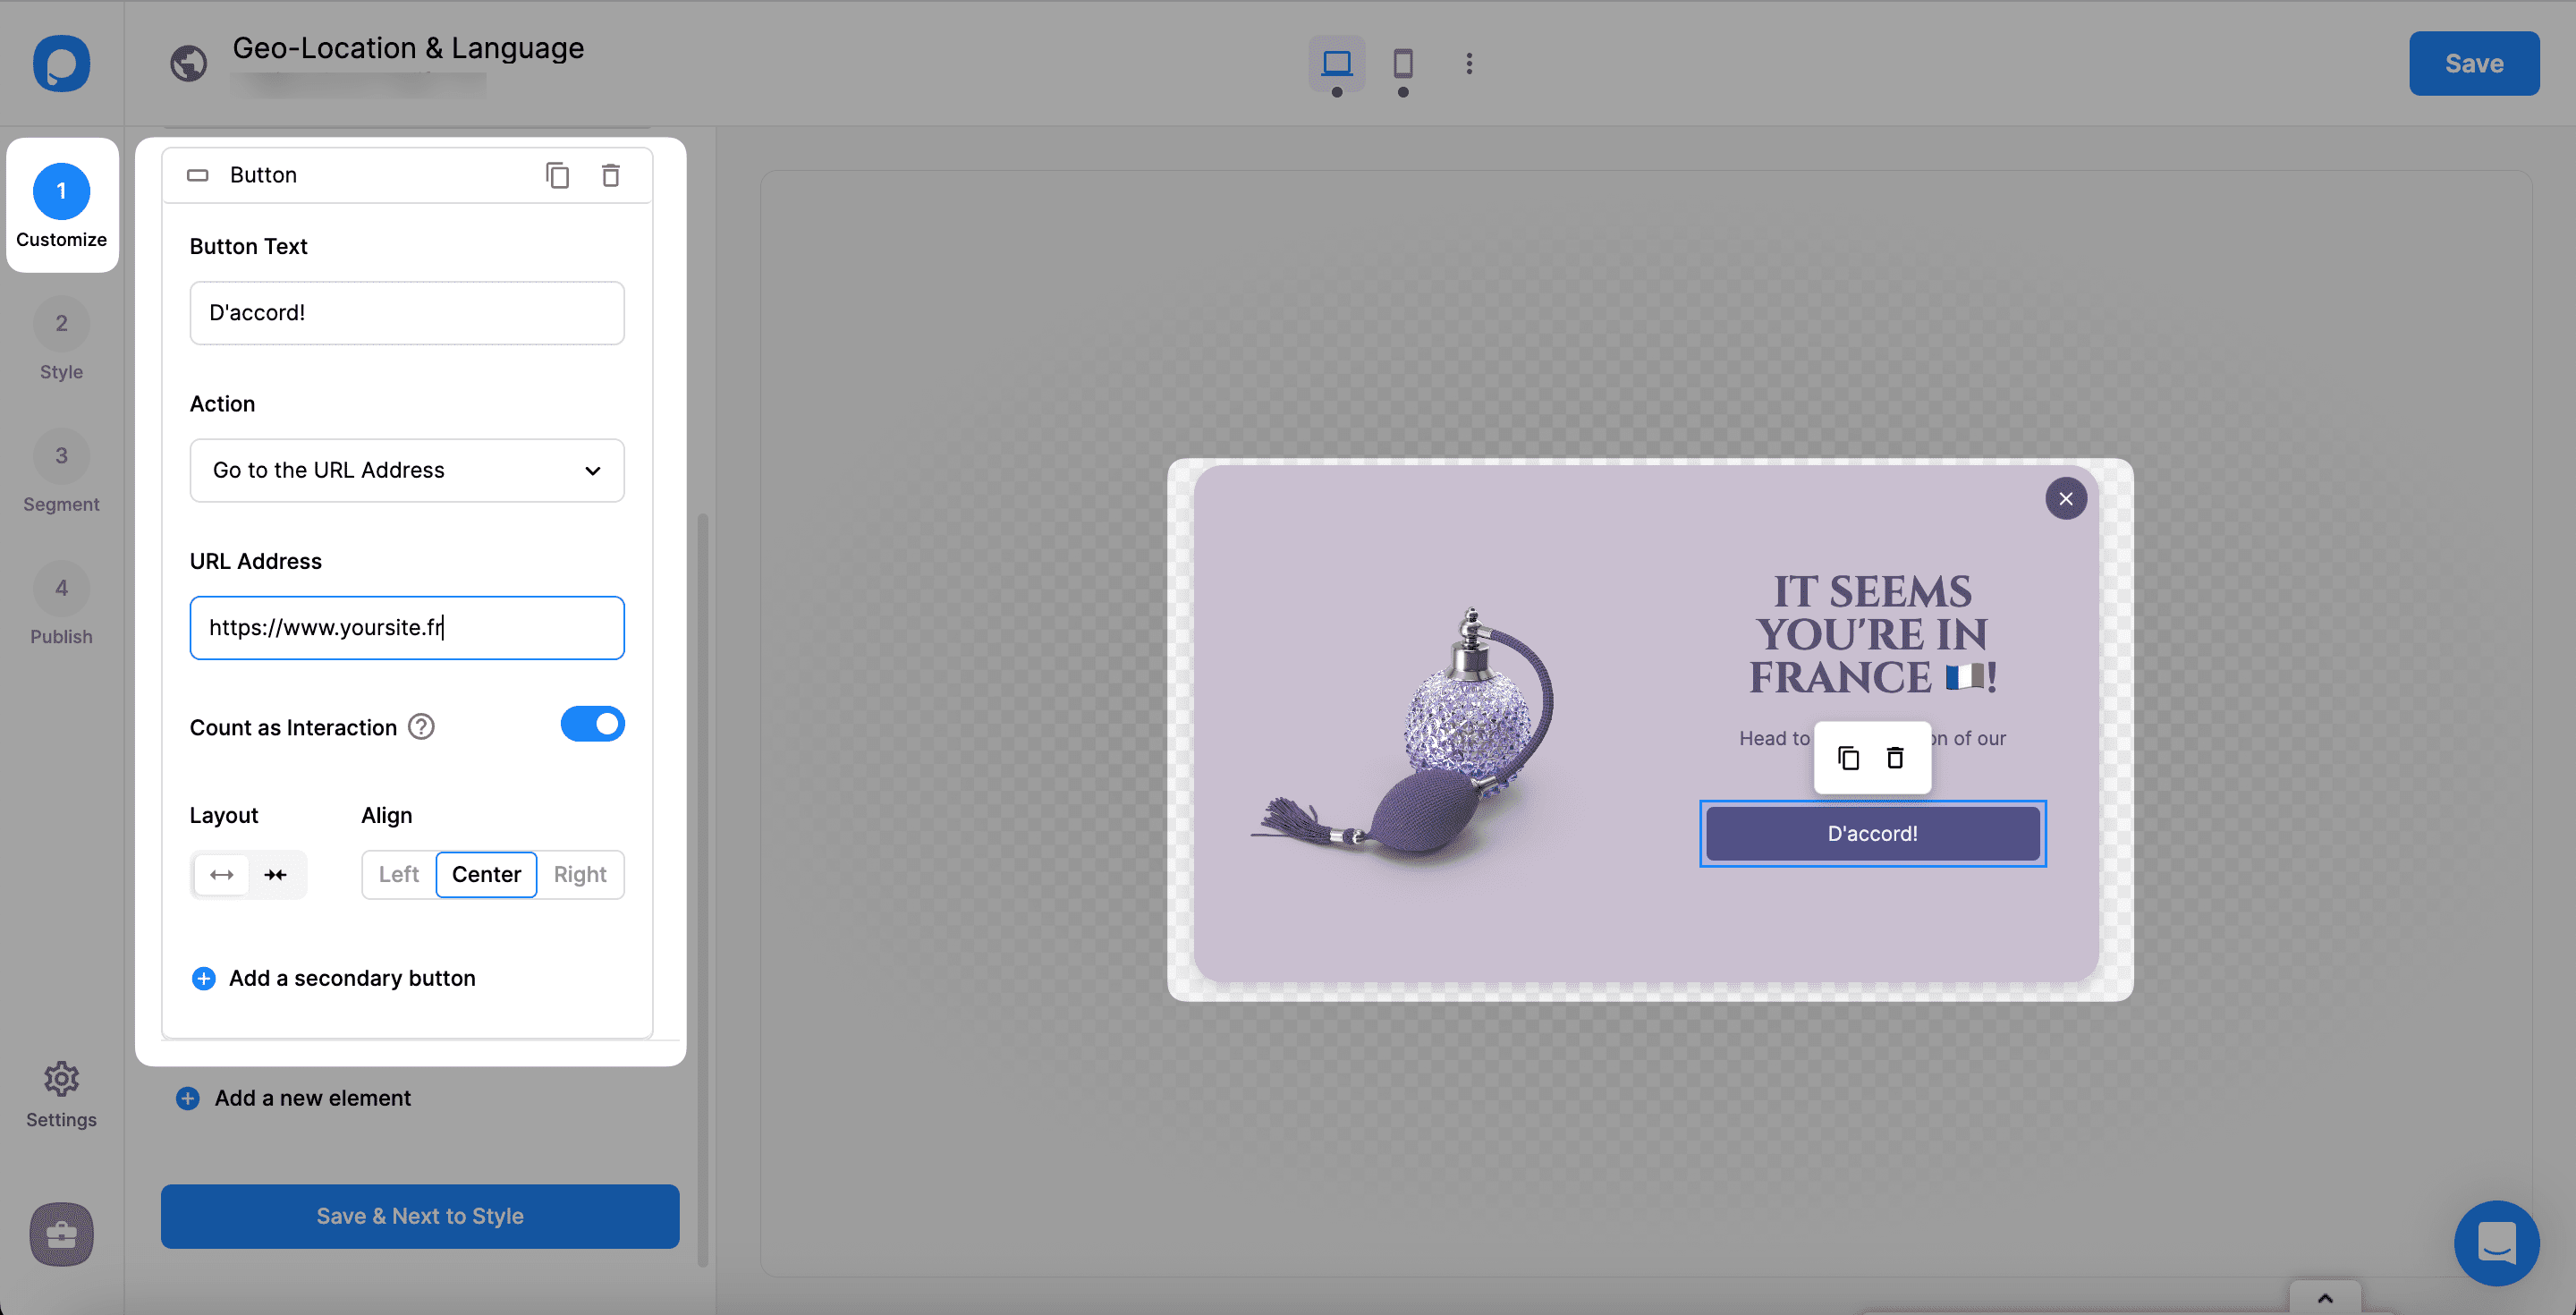This screenshot has width=2576, height=1315.
Task: Align button to Left
Action: pos(399,875)
